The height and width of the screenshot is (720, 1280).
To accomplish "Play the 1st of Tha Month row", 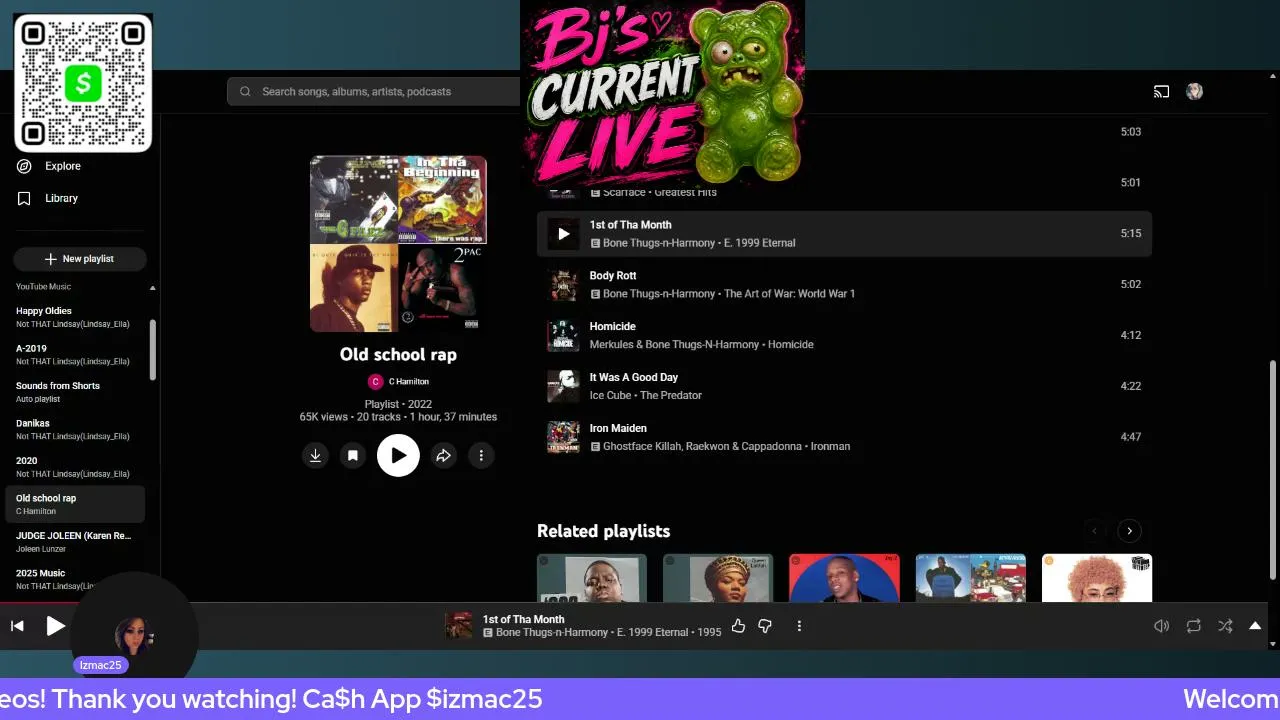I will coord(563,234).
